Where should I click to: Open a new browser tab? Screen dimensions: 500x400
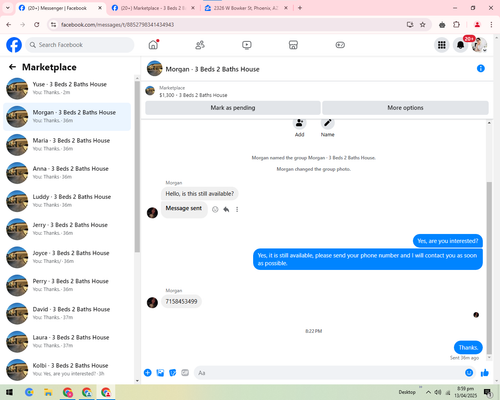click(x=300, y=8)
